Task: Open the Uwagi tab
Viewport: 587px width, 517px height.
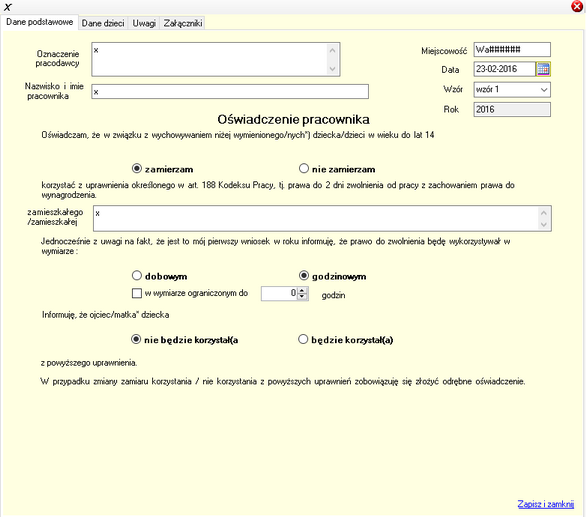Action: pyautogui.click(x=144, y=23)
